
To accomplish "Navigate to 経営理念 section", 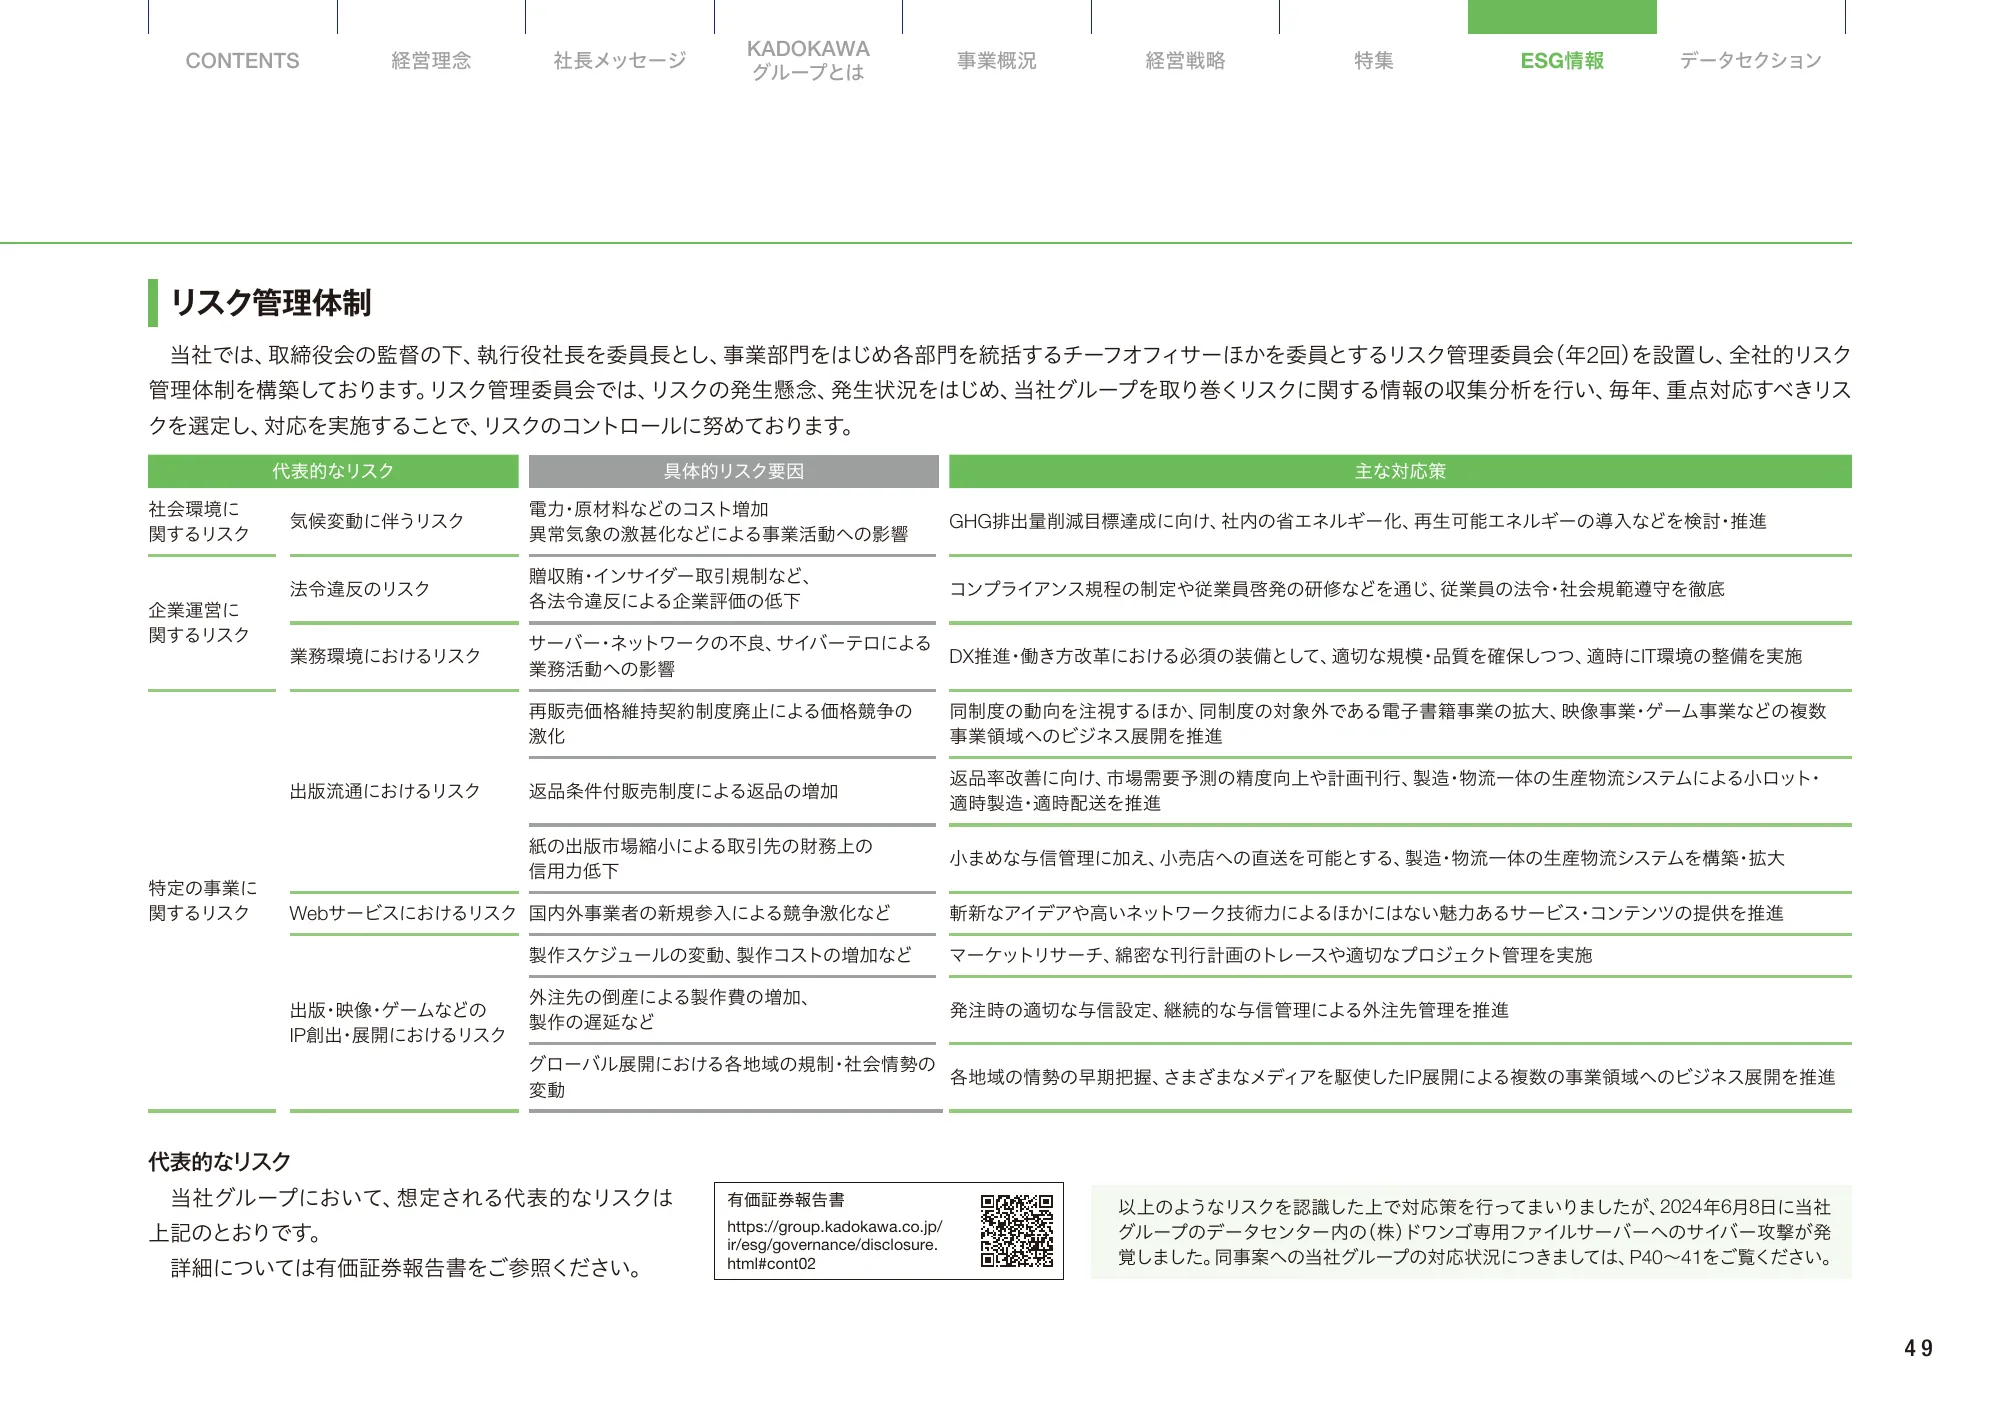I will tap(430, 60).
